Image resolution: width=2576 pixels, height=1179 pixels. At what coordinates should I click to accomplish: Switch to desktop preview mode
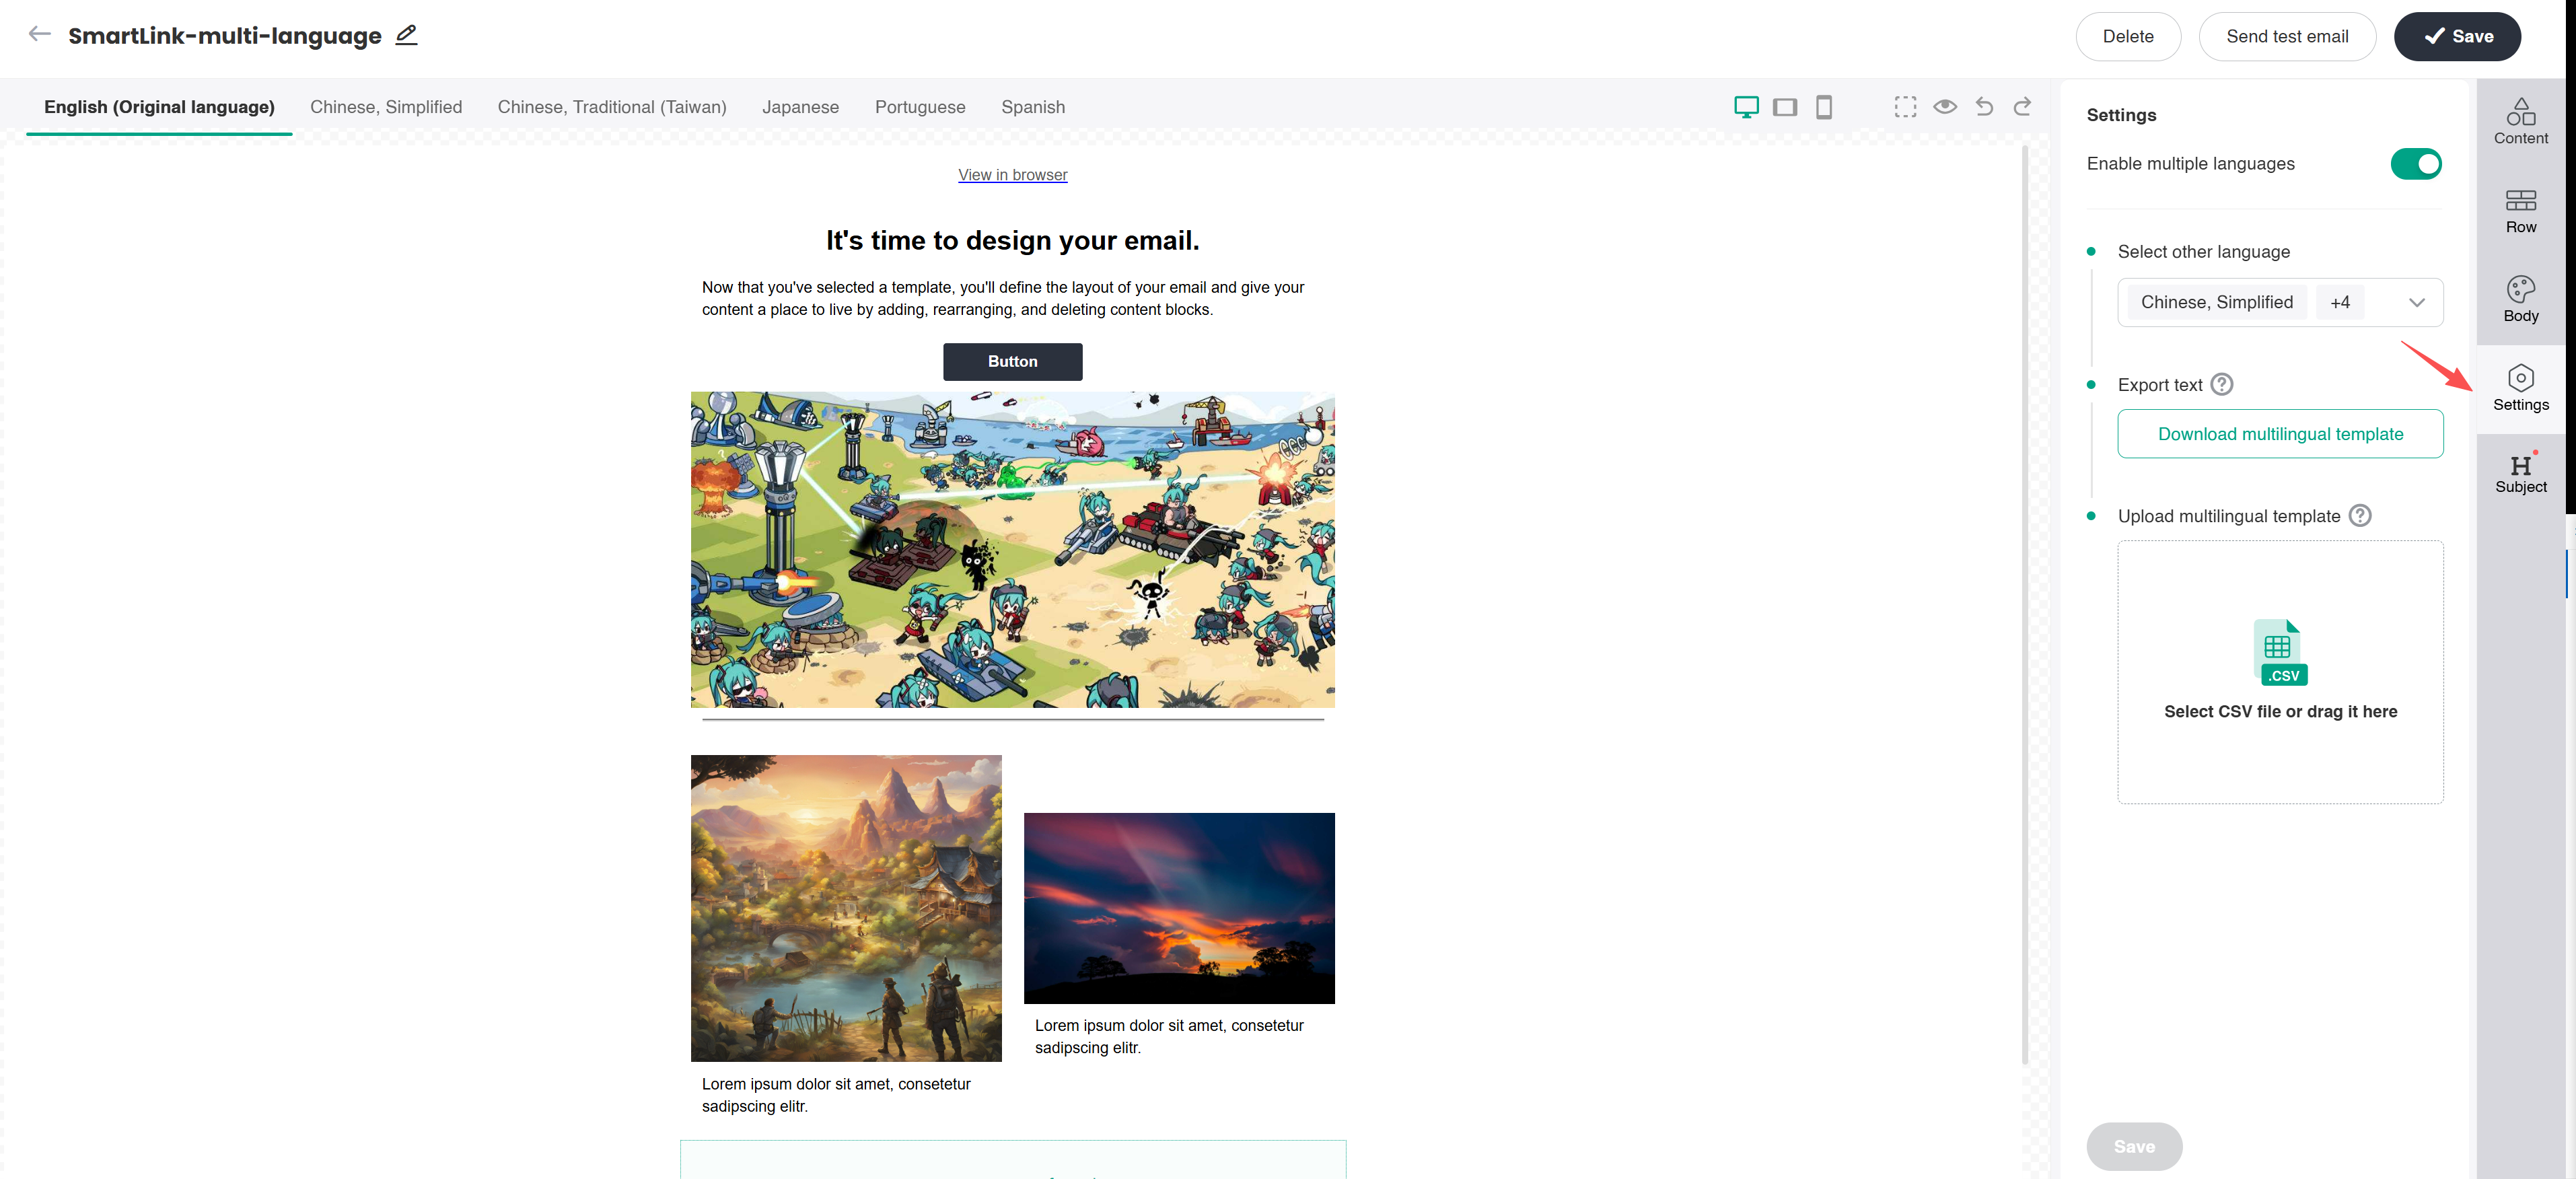(1746, 107)
